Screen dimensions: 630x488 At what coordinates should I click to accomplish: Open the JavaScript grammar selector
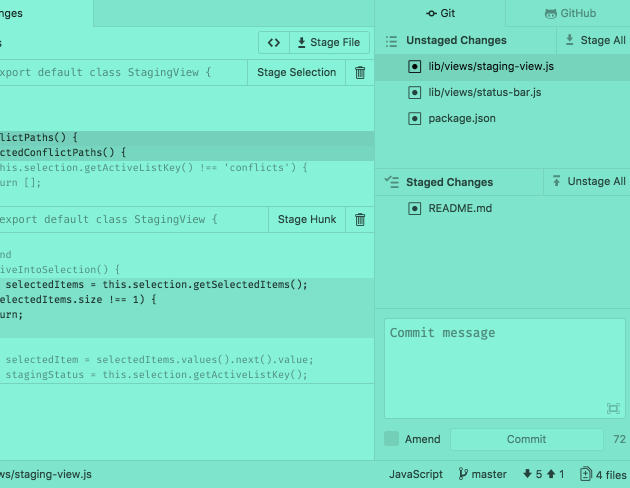[x=415, y=474]
